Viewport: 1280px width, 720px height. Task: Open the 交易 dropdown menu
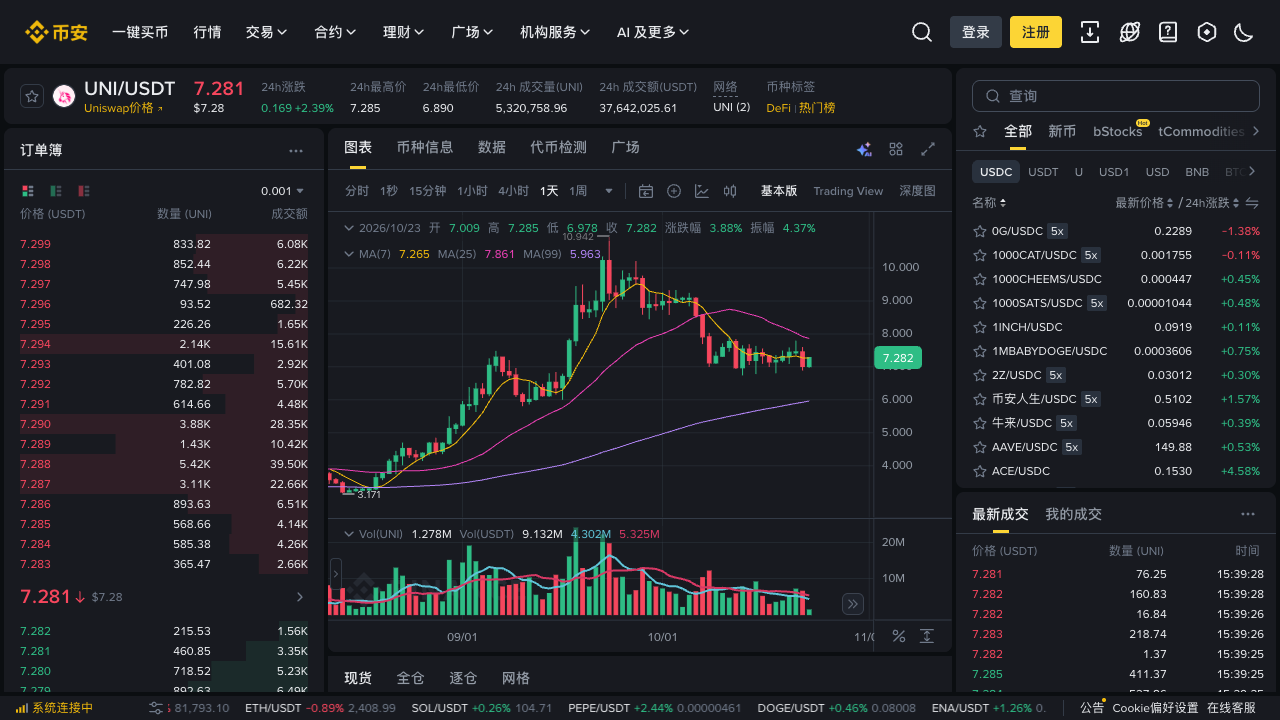[266, 32]
